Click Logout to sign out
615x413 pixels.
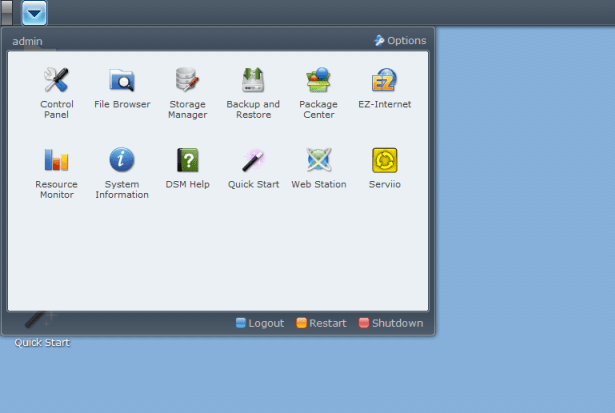click(260, 323)
